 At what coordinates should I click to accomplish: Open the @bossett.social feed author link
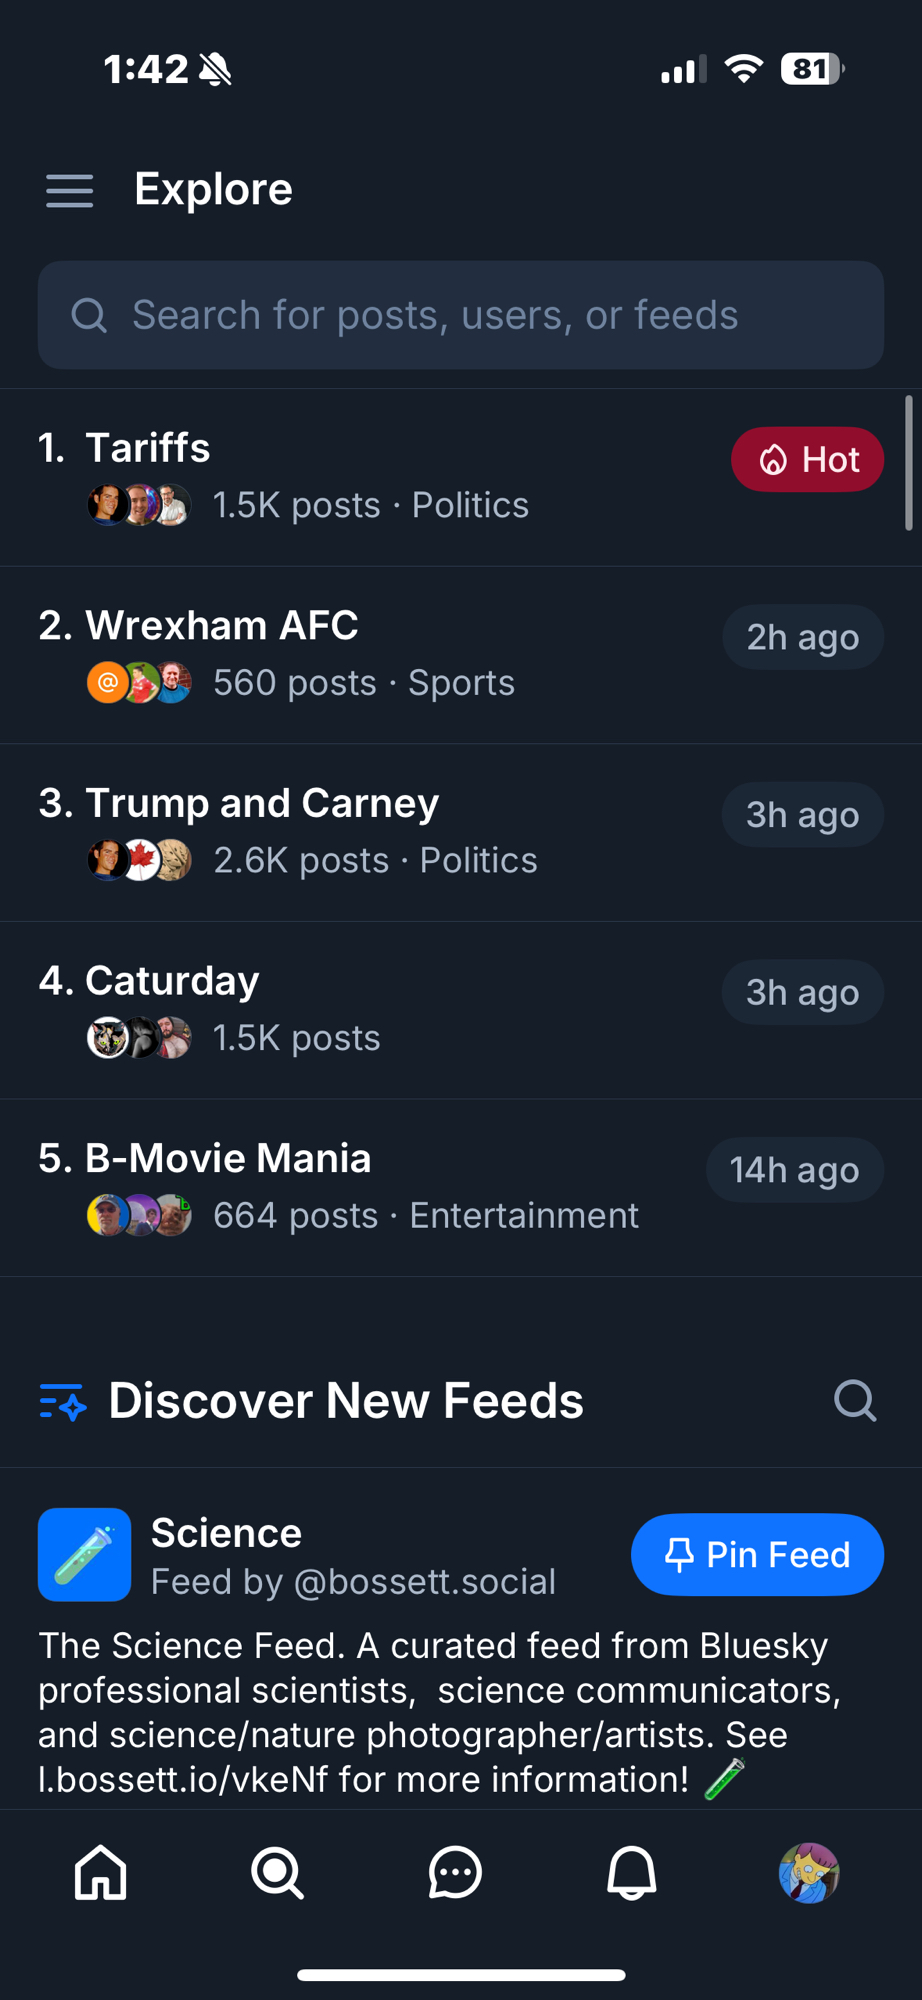click(424, 1582)
